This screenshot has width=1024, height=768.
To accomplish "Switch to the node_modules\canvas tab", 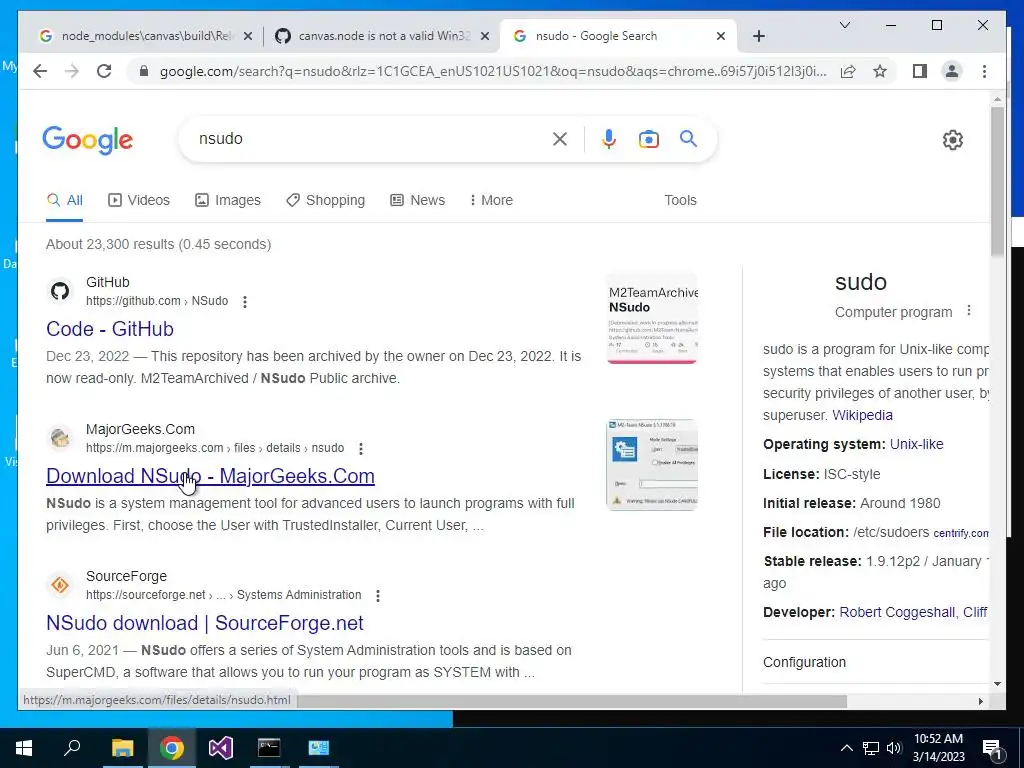I will coord(145,36).
